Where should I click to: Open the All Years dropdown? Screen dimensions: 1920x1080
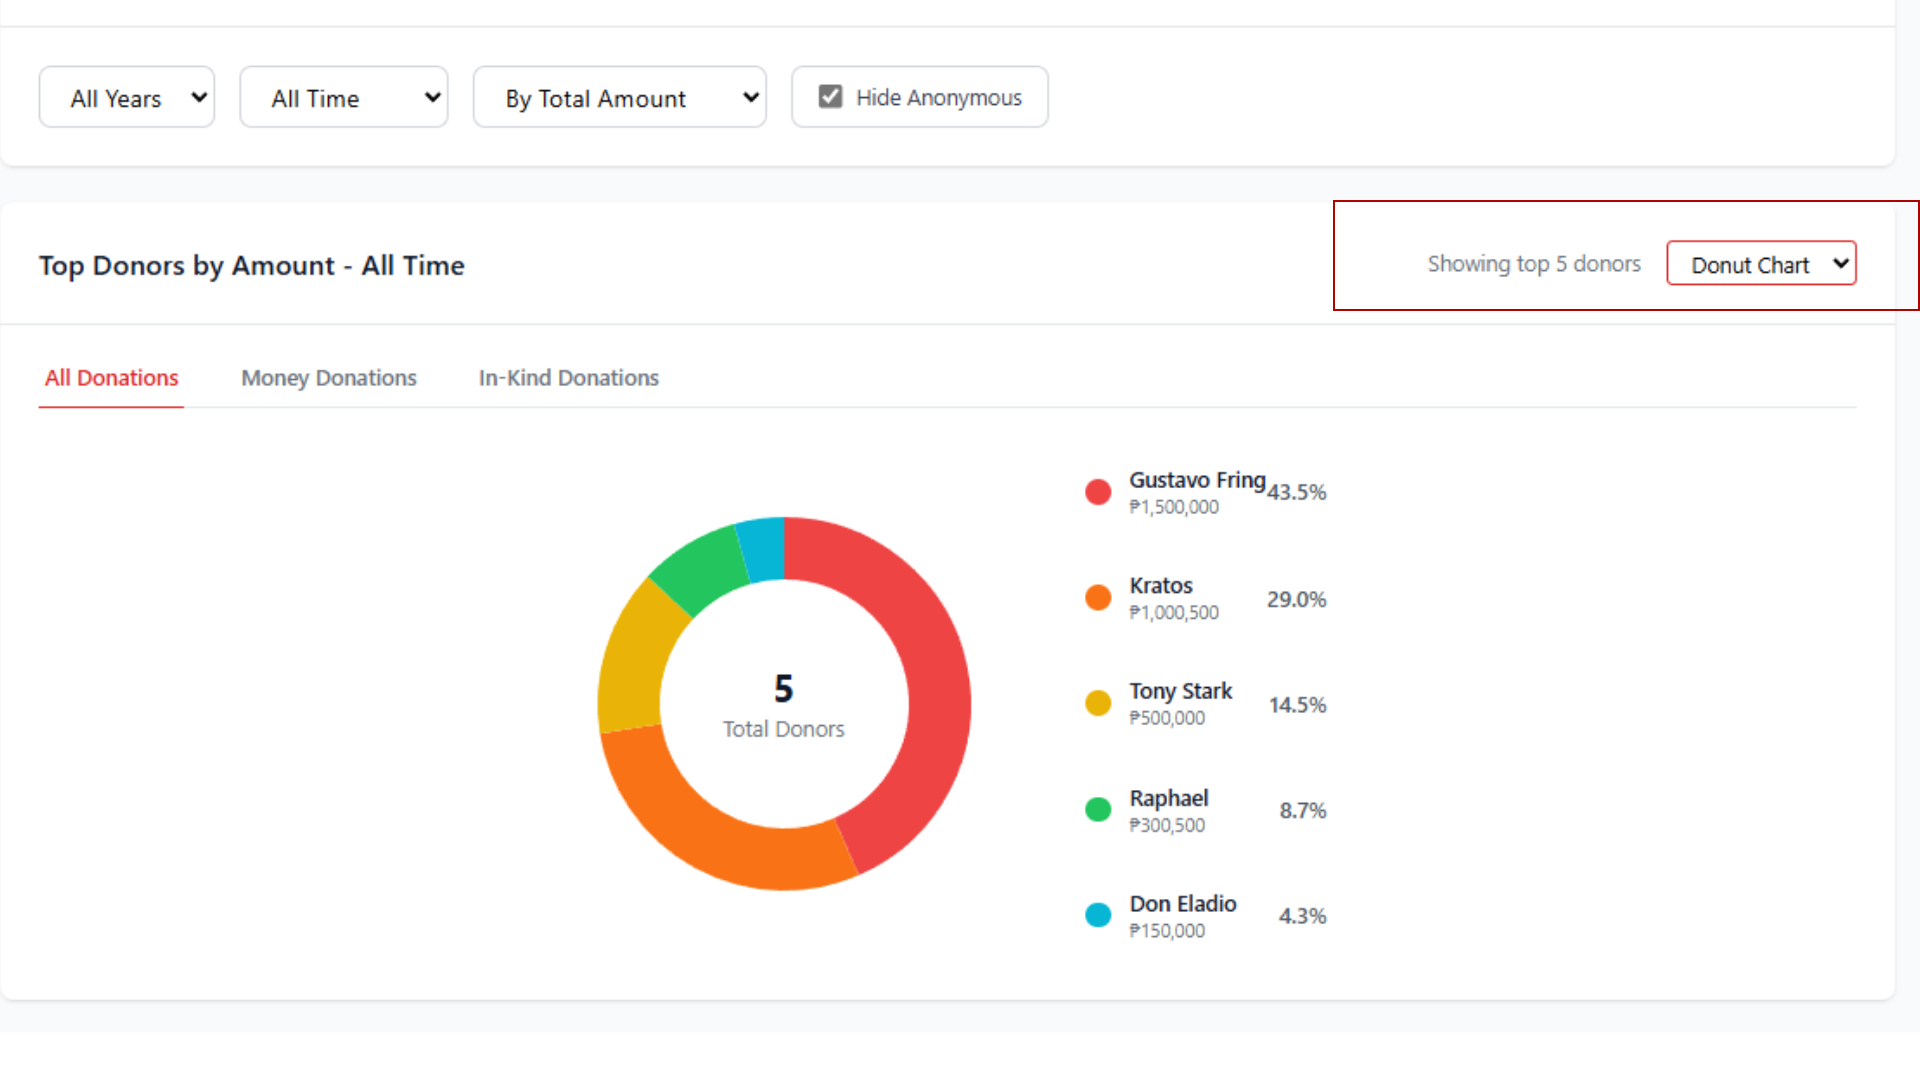coord(127,97)
